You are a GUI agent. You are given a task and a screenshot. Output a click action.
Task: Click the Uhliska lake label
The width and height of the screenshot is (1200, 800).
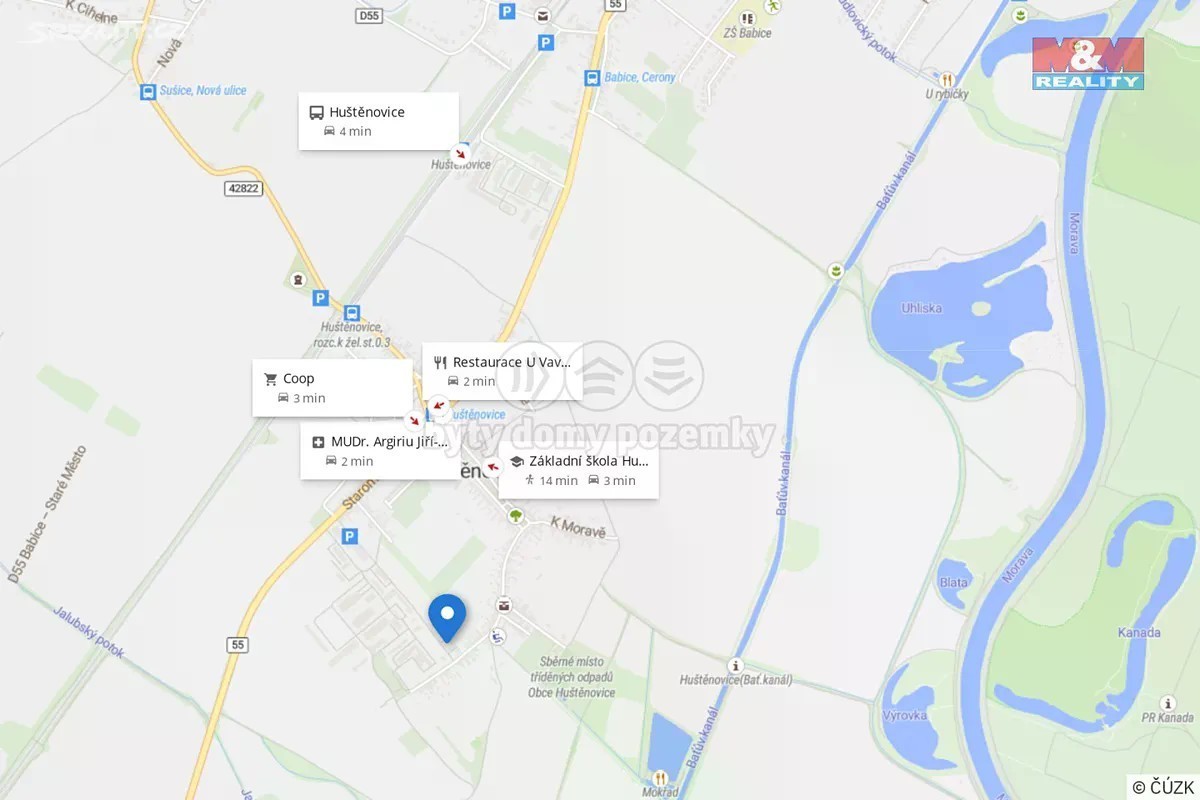921,308
